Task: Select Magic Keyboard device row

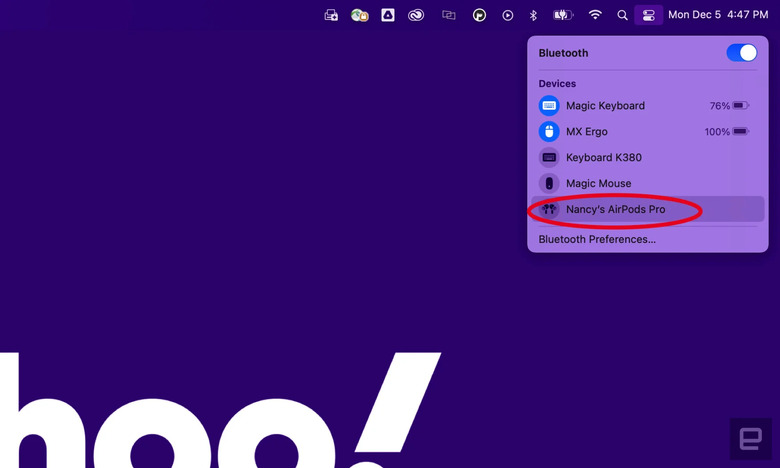Action: click(x=605, y=106)
